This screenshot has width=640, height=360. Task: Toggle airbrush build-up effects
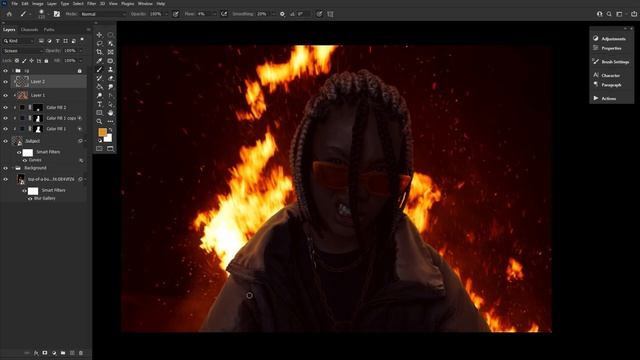click(224, 14)
